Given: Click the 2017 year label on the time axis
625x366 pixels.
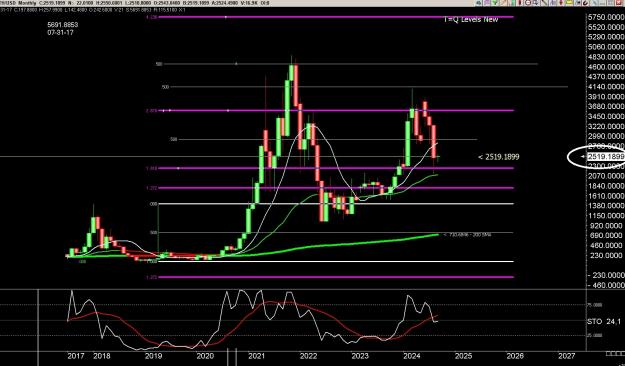Looking at the screenshot, I should tap(76, 356).
